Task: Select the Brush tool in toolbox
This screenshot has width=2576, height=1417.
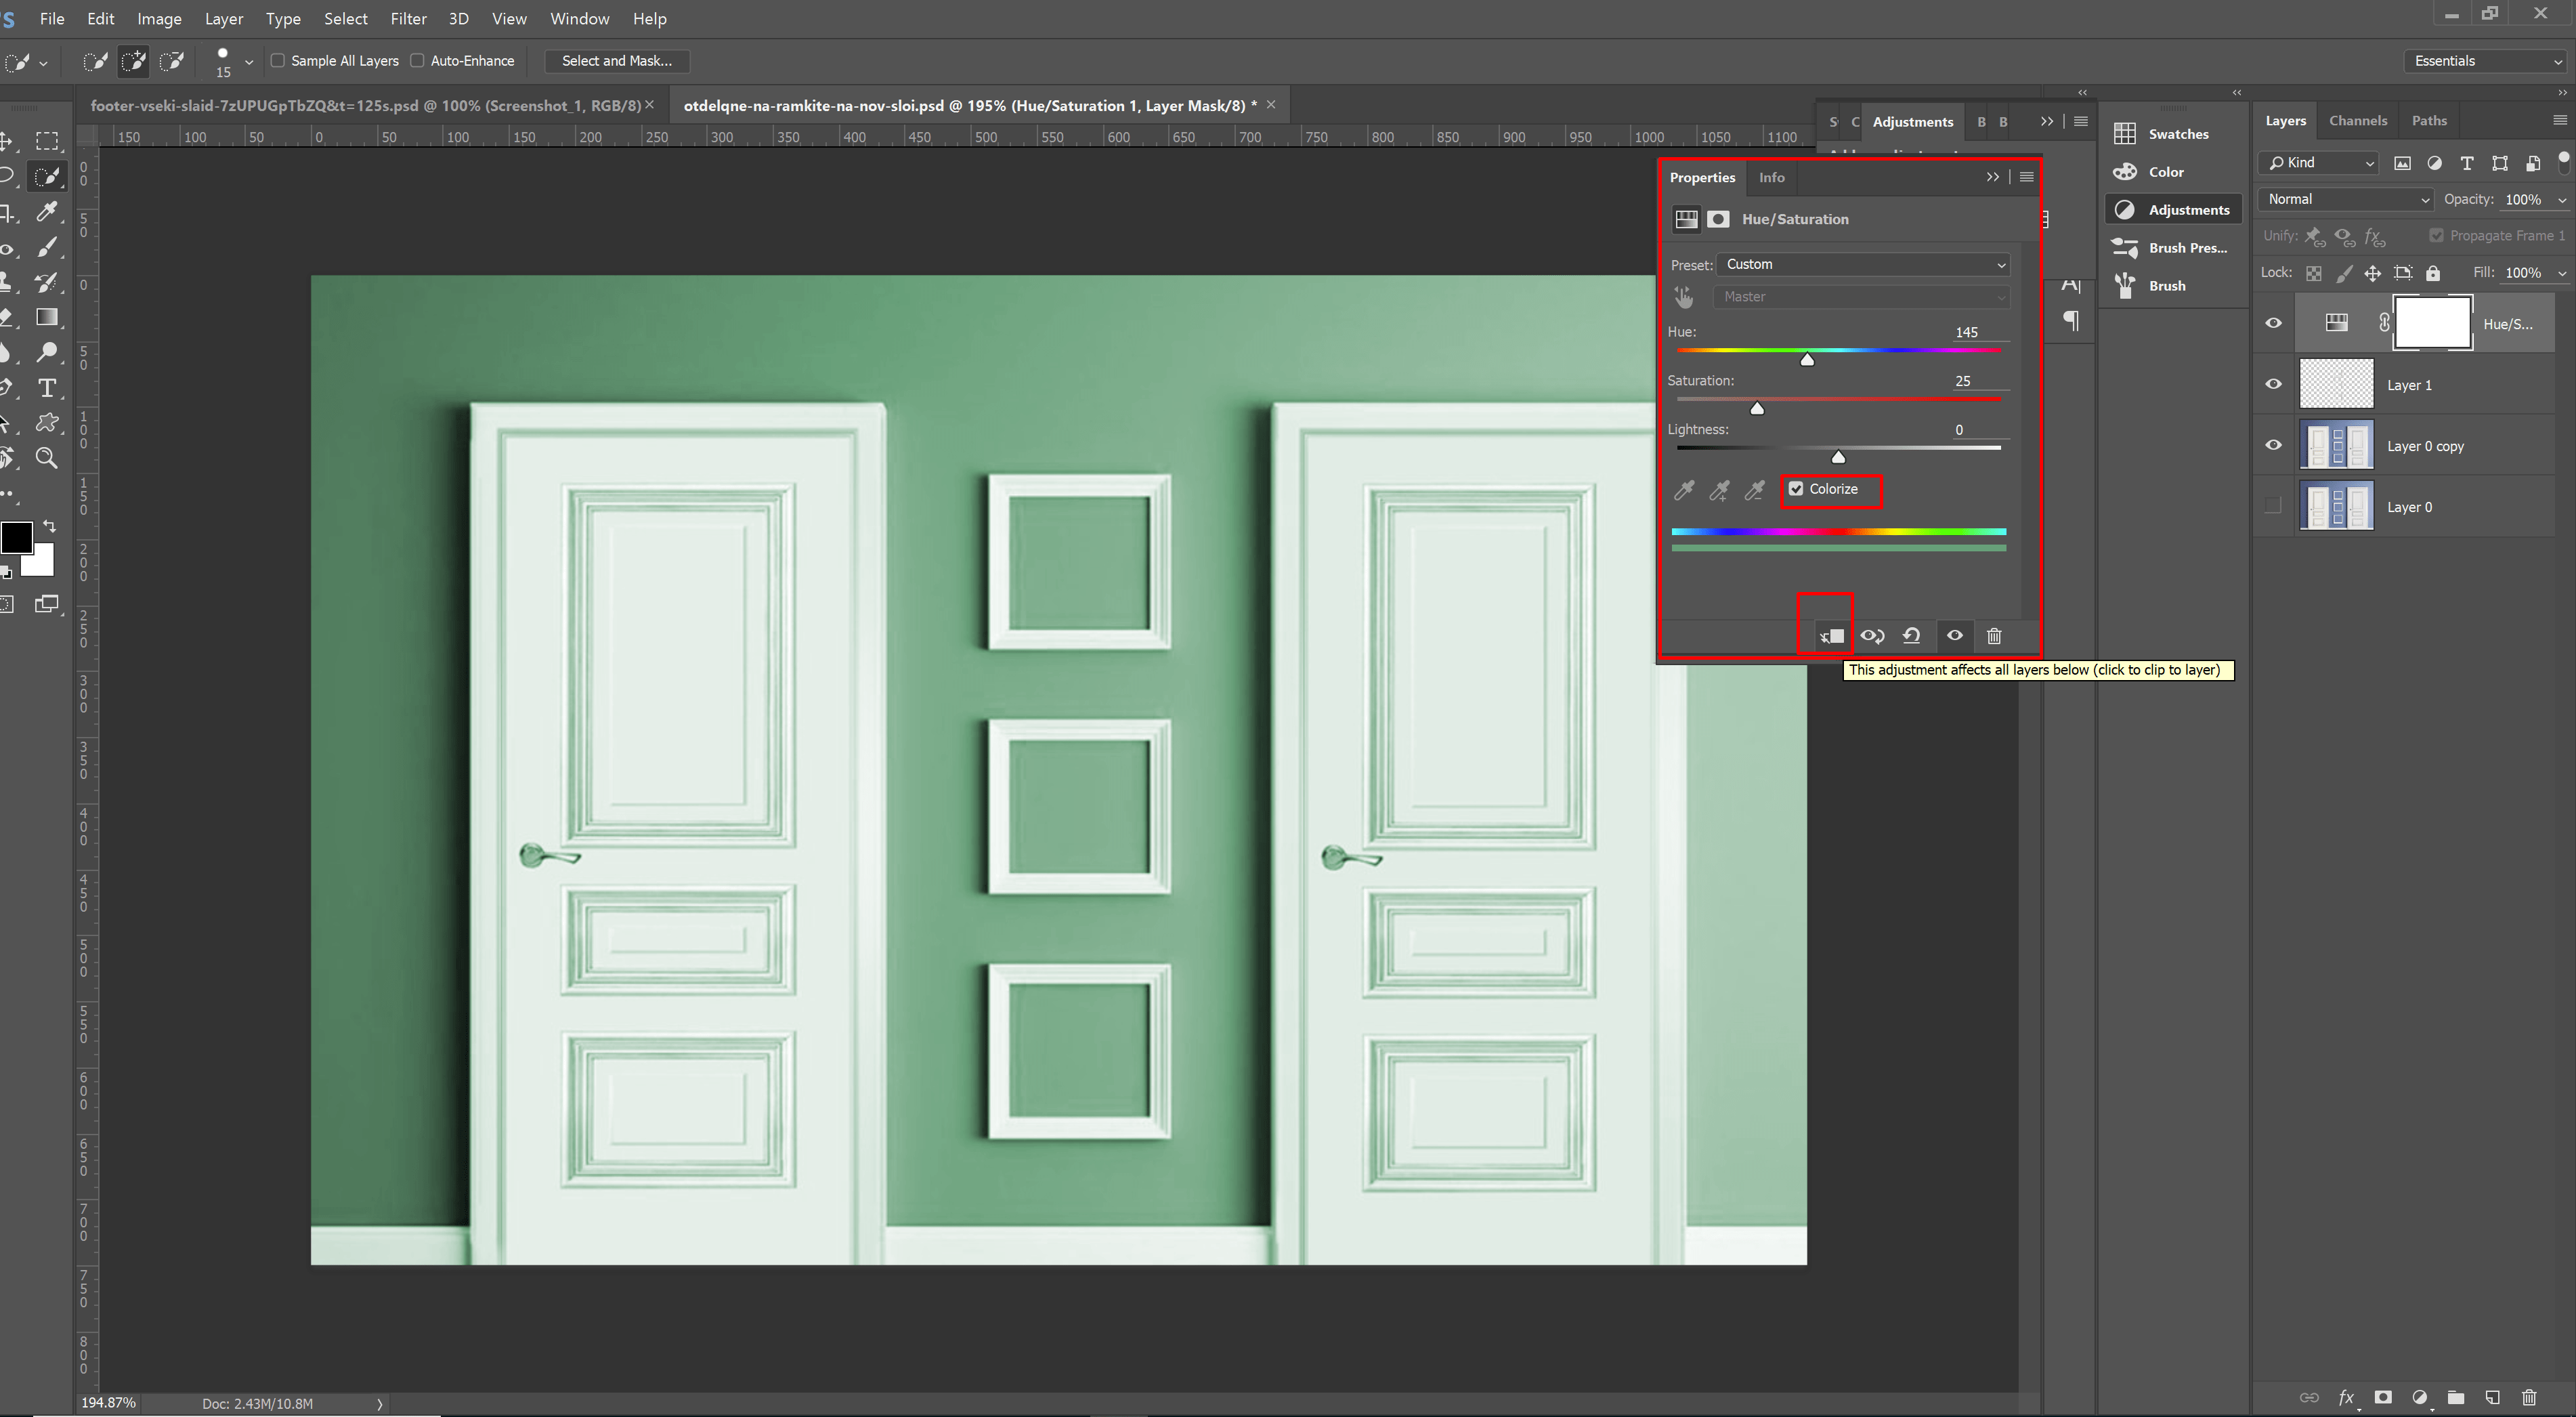Action: (x=47, y=247)
